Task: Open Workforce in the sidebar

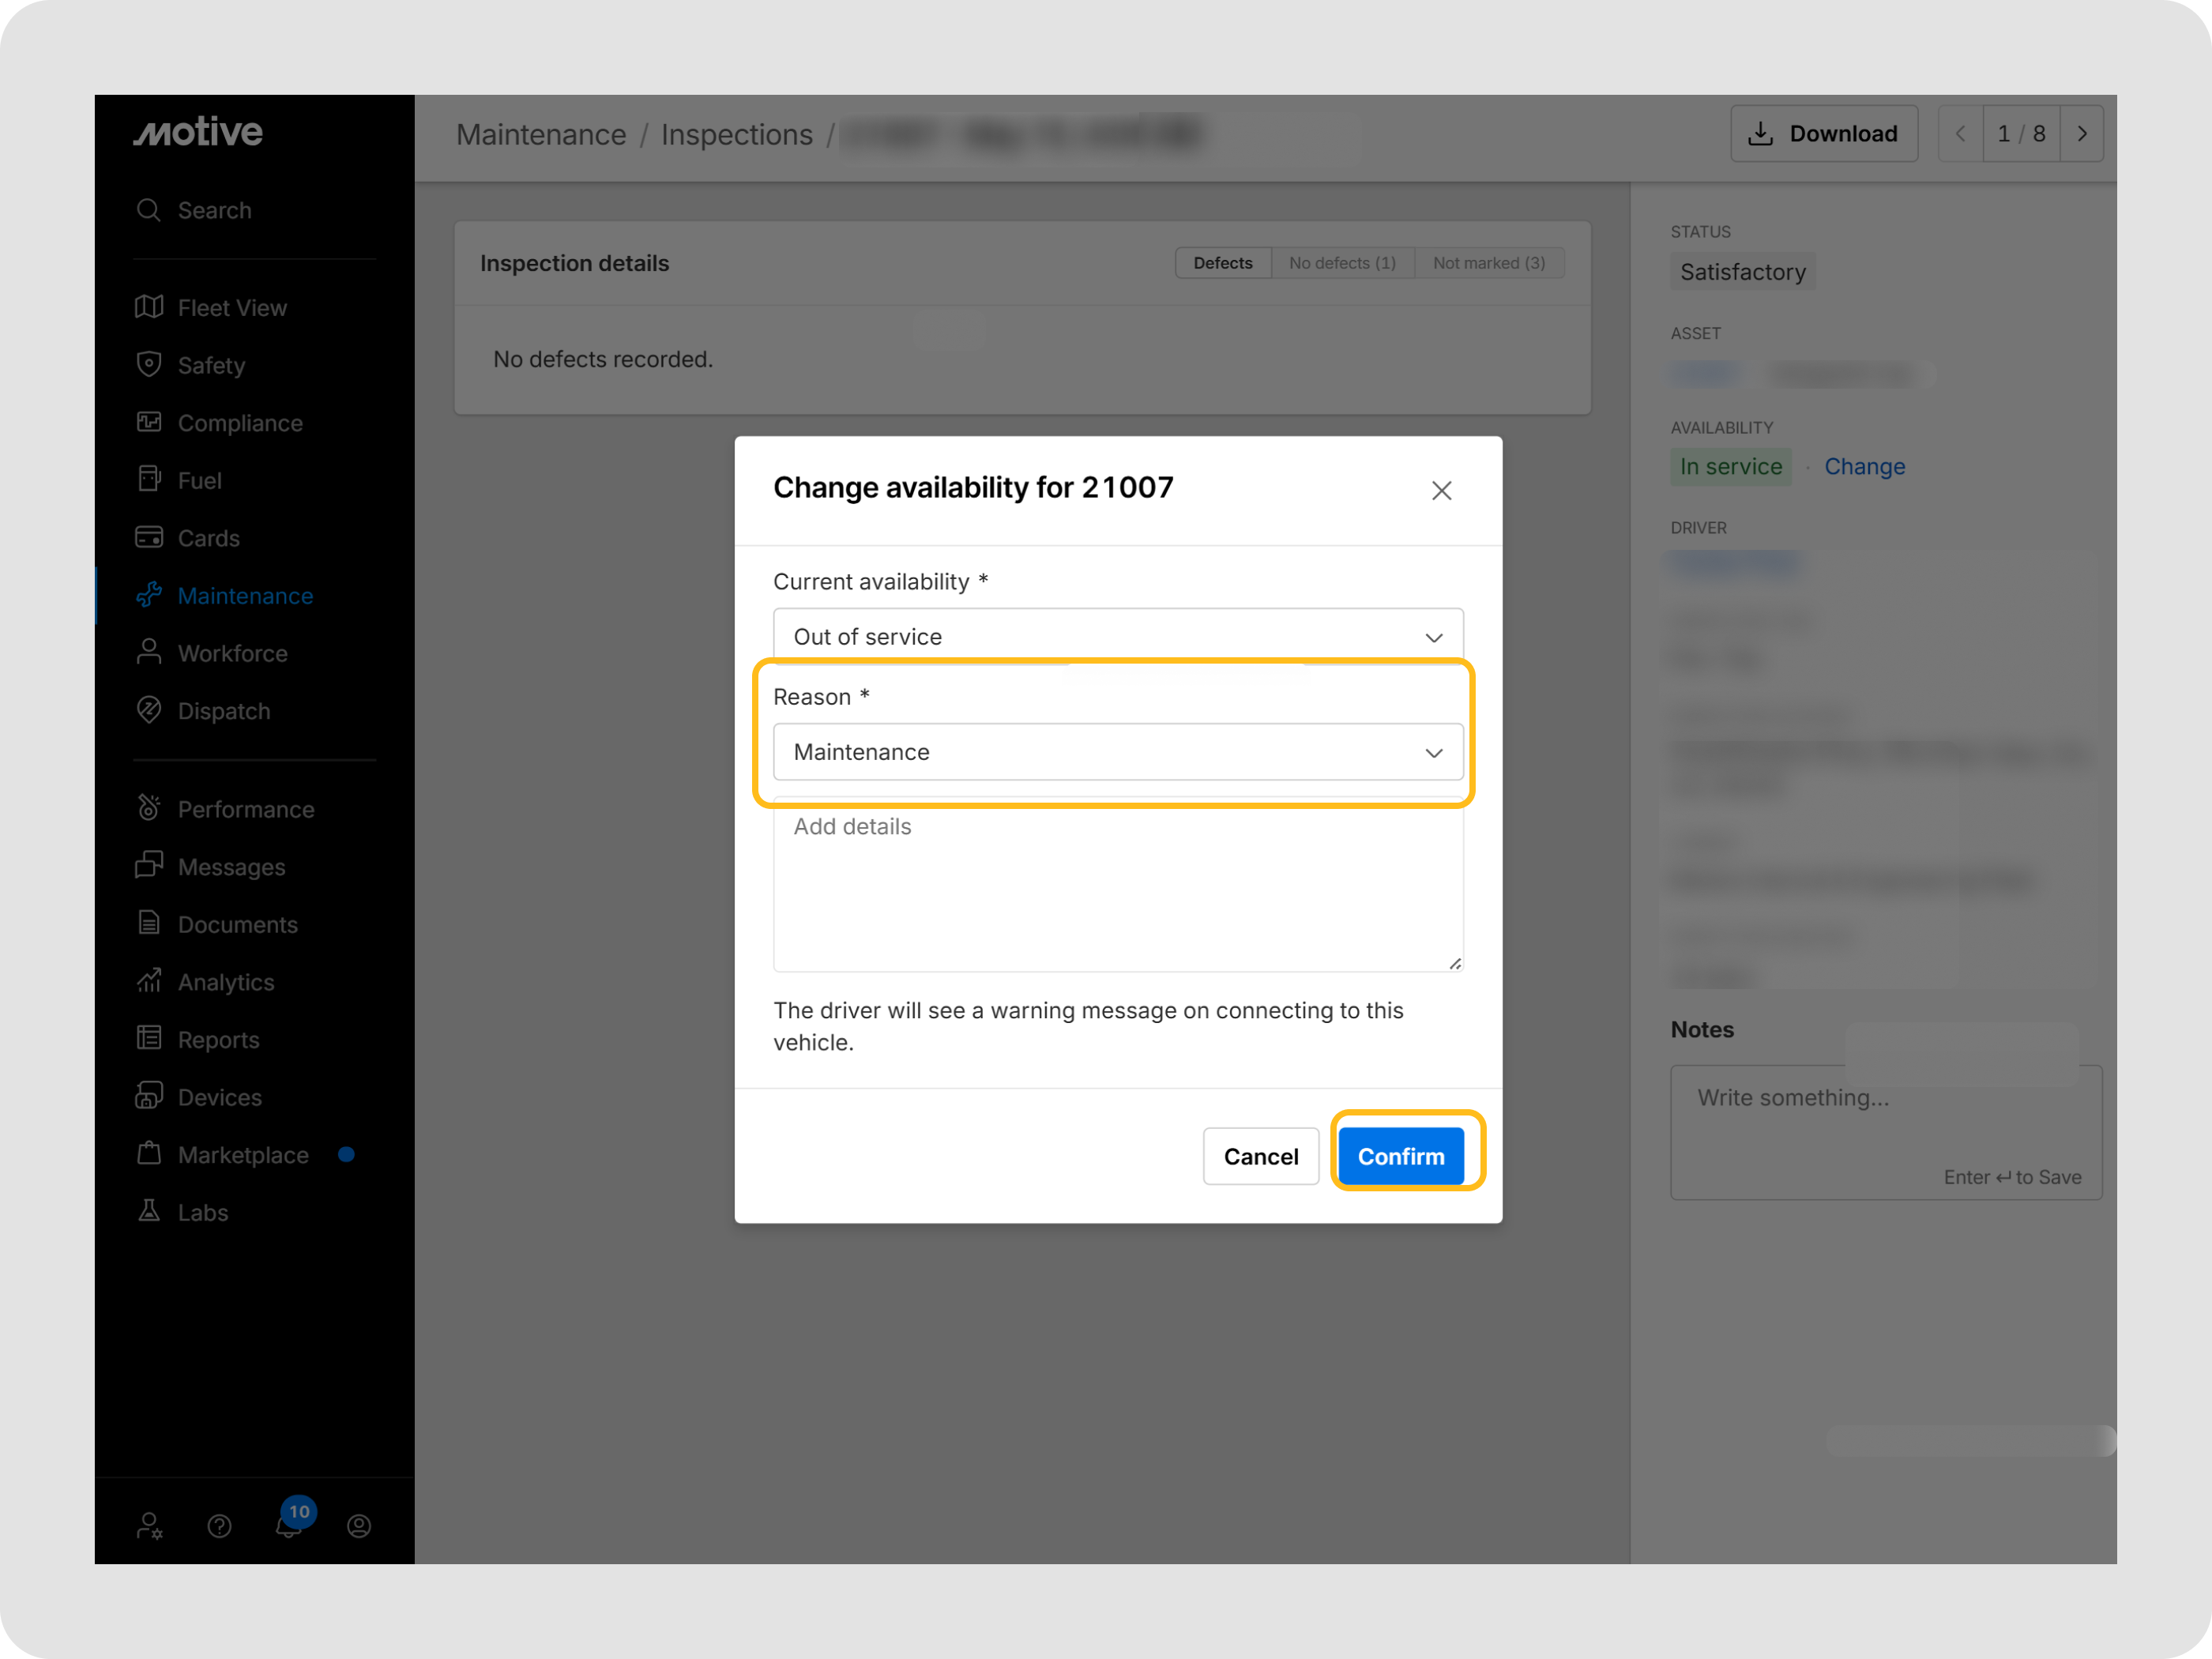Action: [232, 653]
